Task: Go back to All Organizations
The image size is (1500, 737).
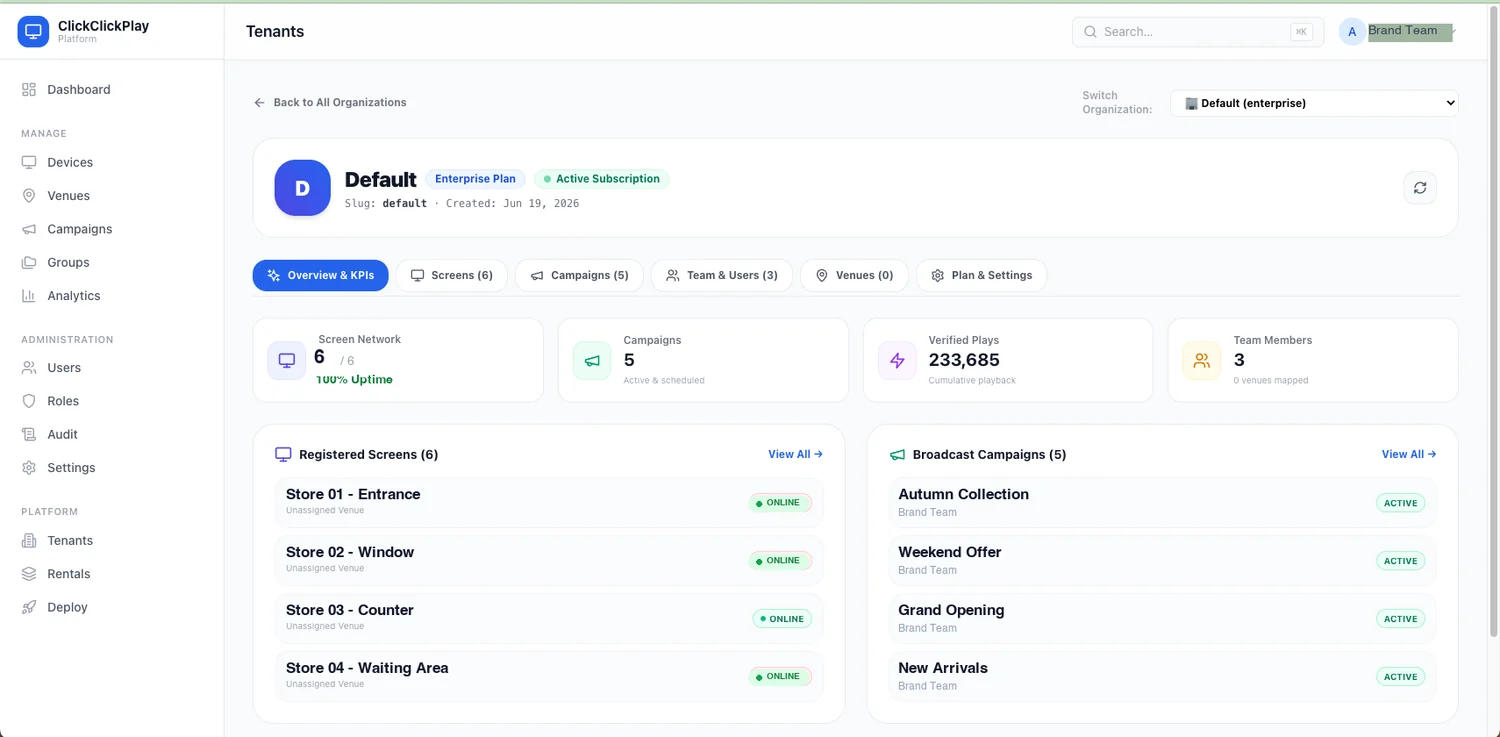Action: [x=330, y=102]
